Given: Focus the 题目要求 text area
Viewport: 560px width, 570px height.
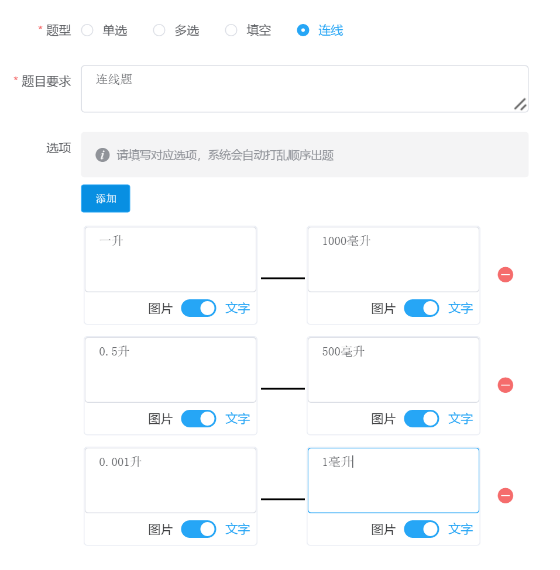Looking at the screenshot, I should (x=305, y=89).
